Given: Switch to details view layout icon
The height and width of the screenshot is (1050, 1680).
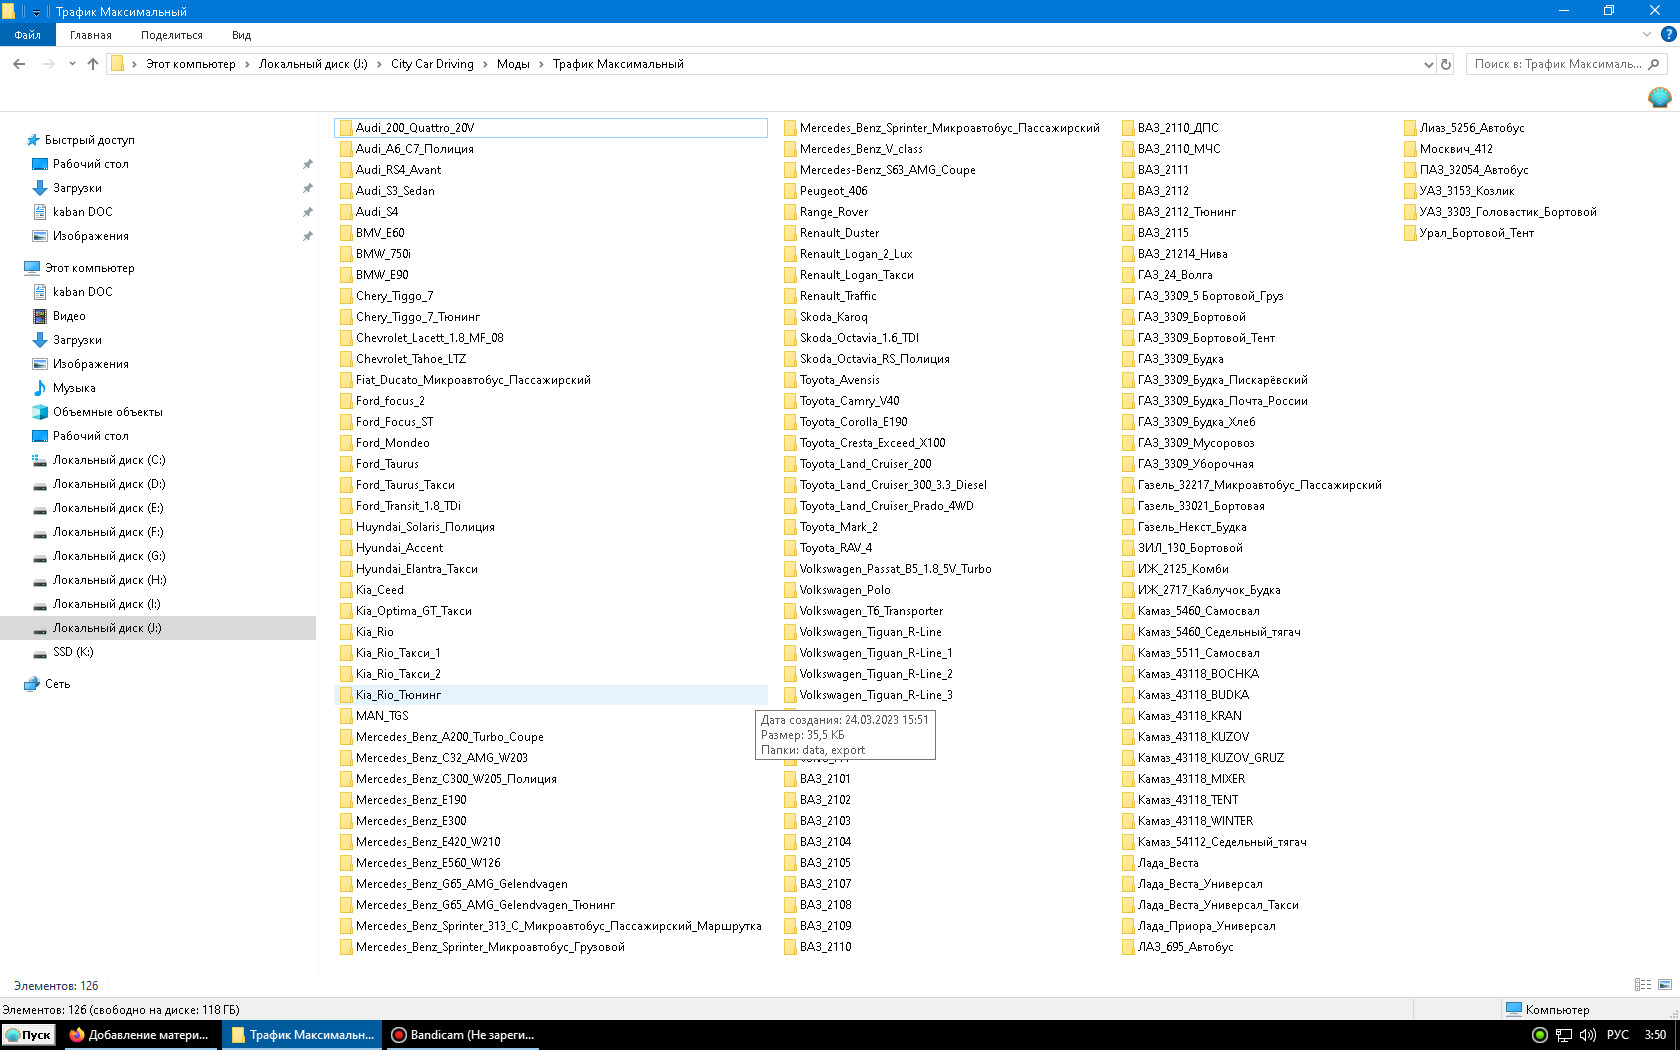Looking at the screenshot, I should tap(1643, 985).
